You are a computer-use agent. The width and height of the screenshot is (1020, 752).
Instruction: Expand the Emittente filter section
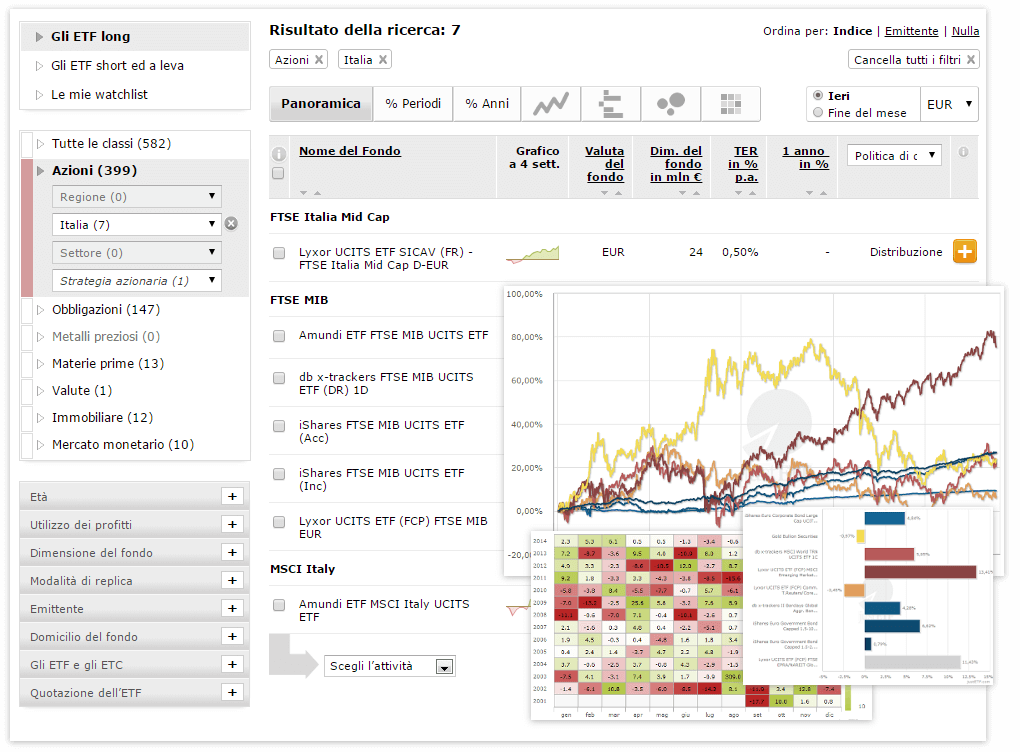(x=232, y=609)
